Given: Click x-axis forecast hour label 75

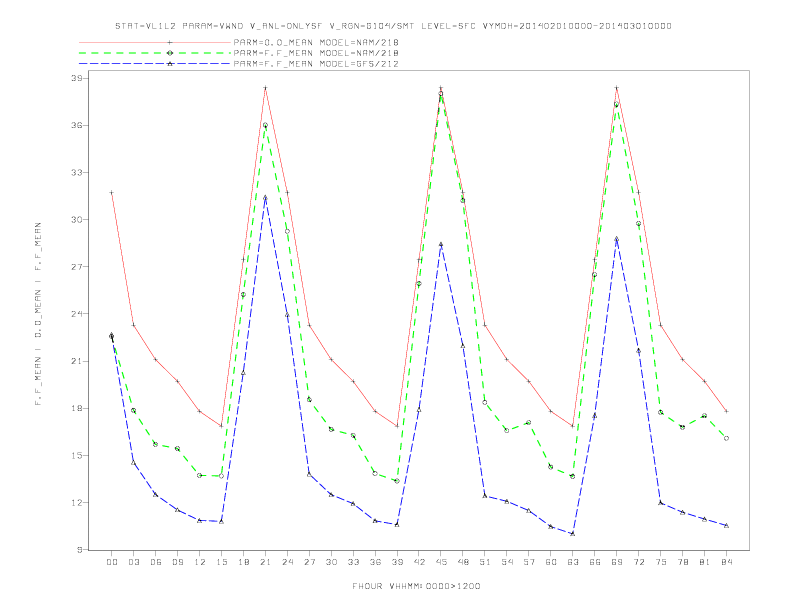Looking at the screenshot, I should [661, 562].
